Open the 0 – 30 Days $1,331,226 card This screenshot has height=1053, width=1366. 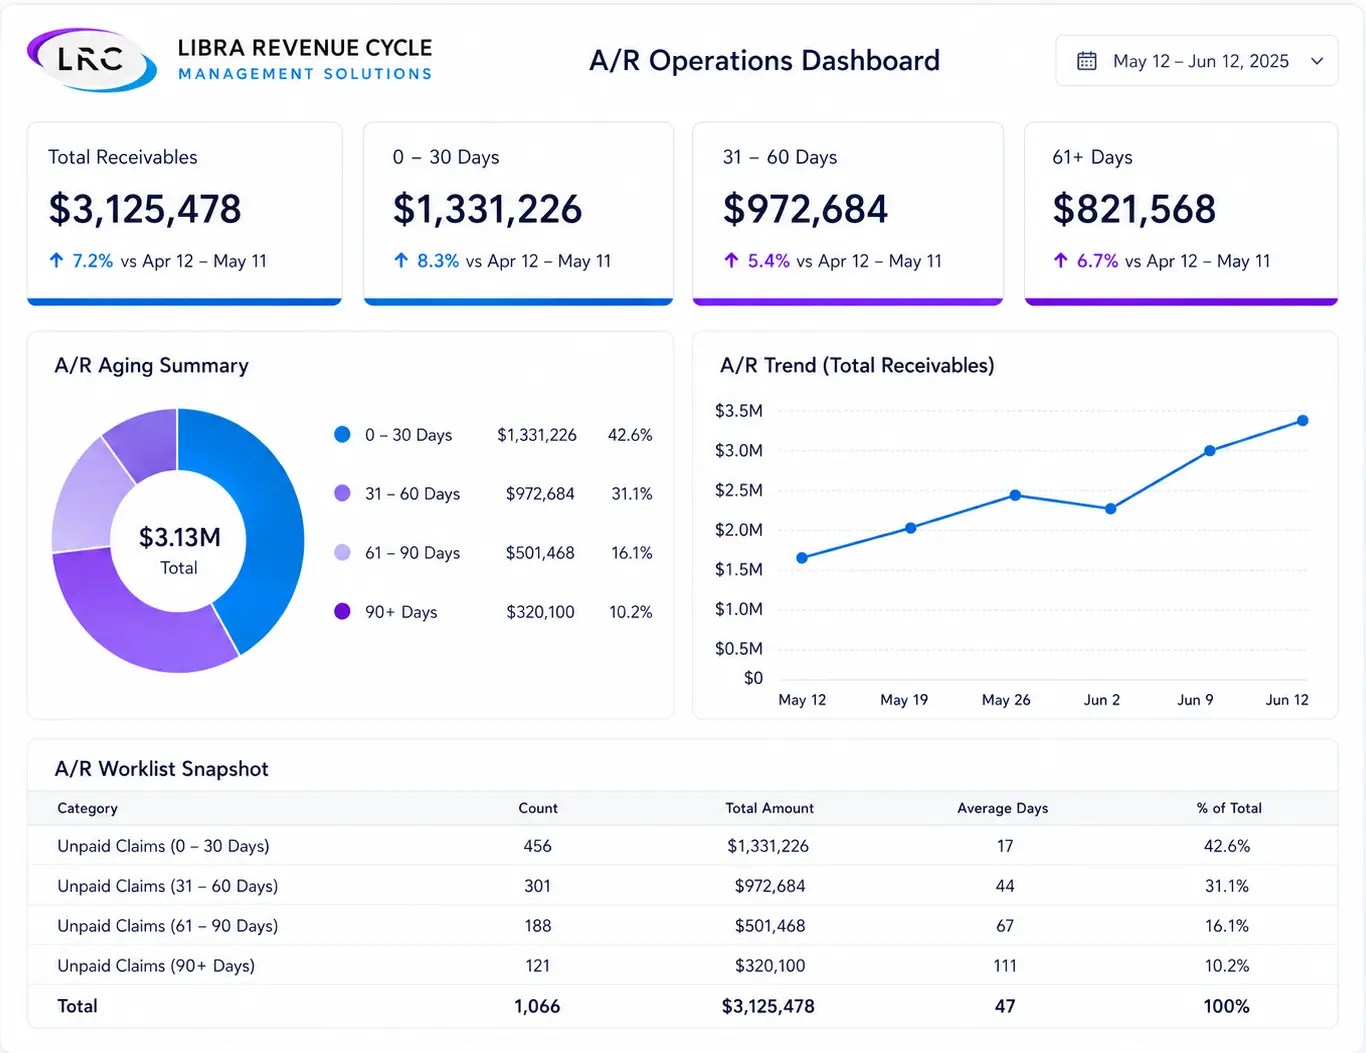[x=518, y=213]
